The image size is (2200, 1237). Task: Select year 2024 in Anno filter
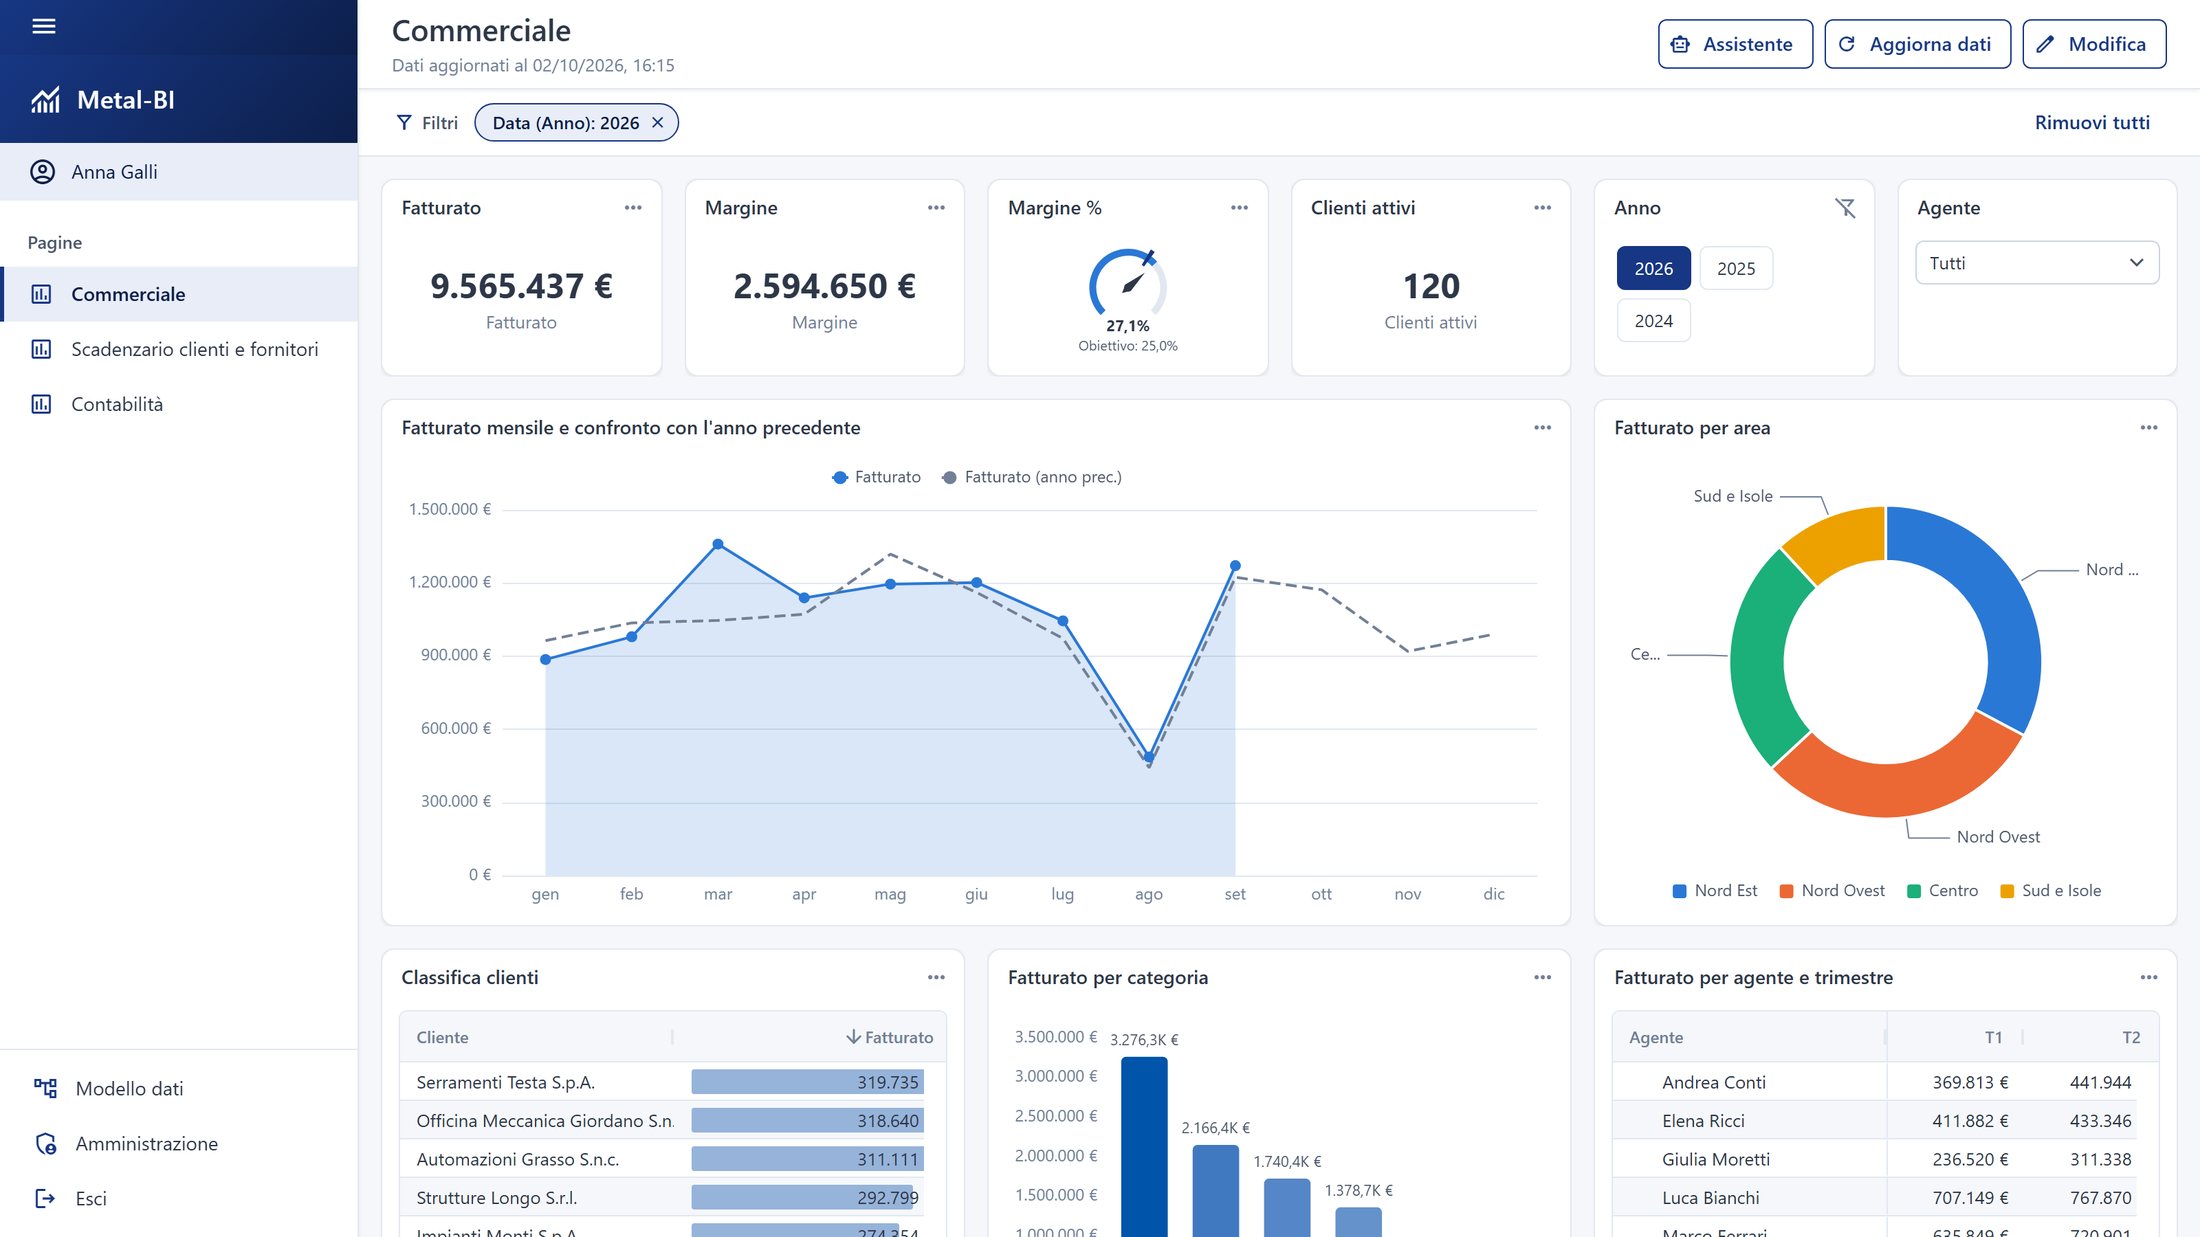coord(1653,321)
